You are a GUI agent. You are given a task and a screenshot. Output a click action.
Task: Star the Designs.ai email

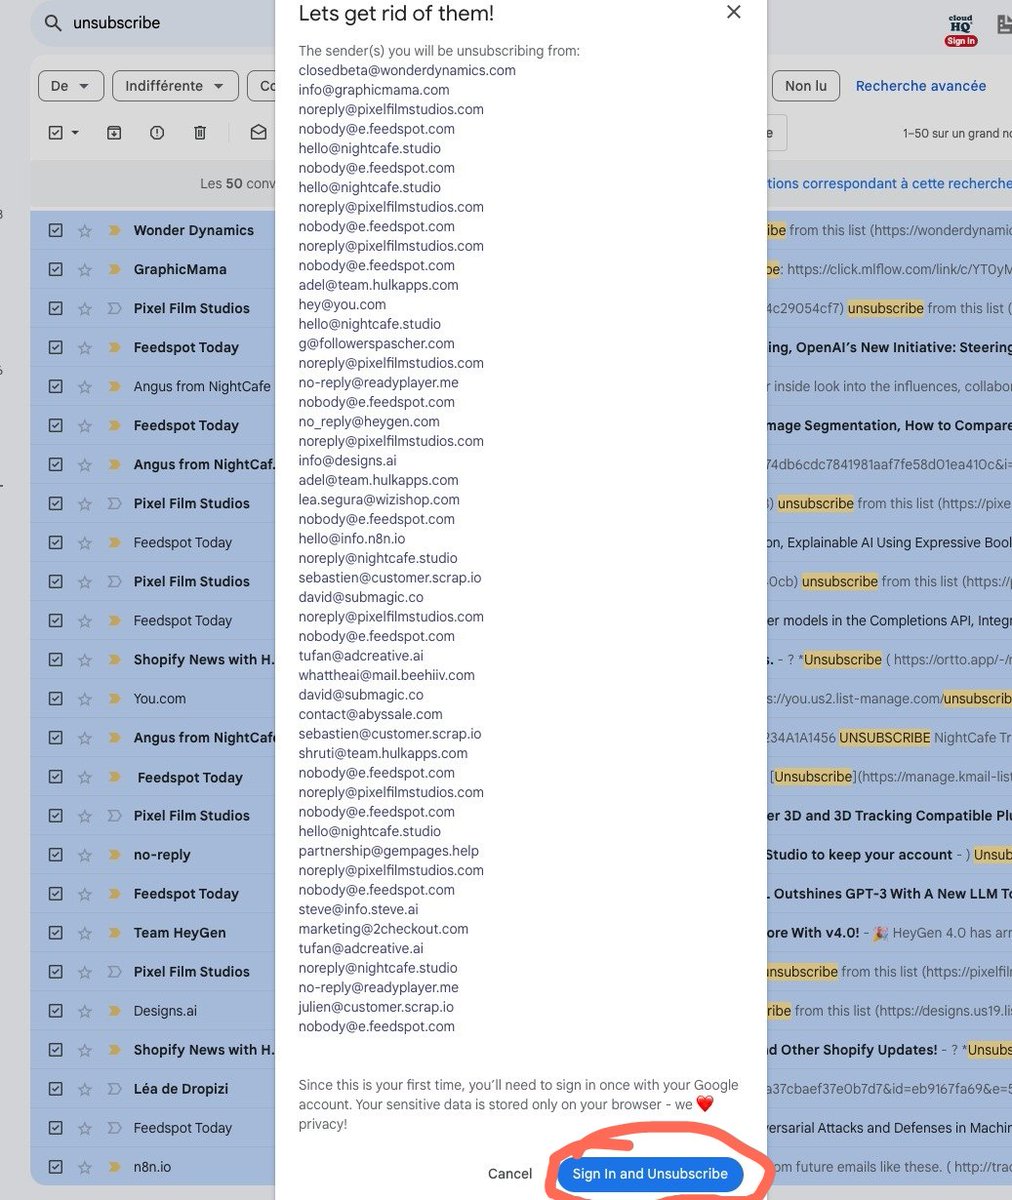tap(85, 1010)
